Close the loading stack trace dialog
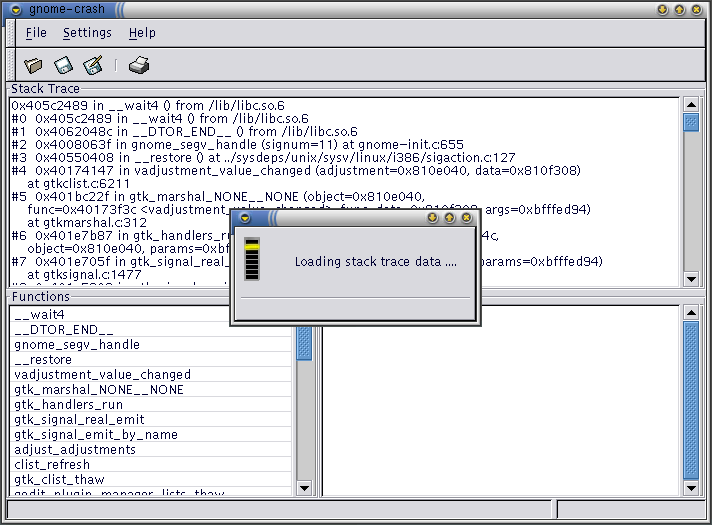 (x=466, y=218)
